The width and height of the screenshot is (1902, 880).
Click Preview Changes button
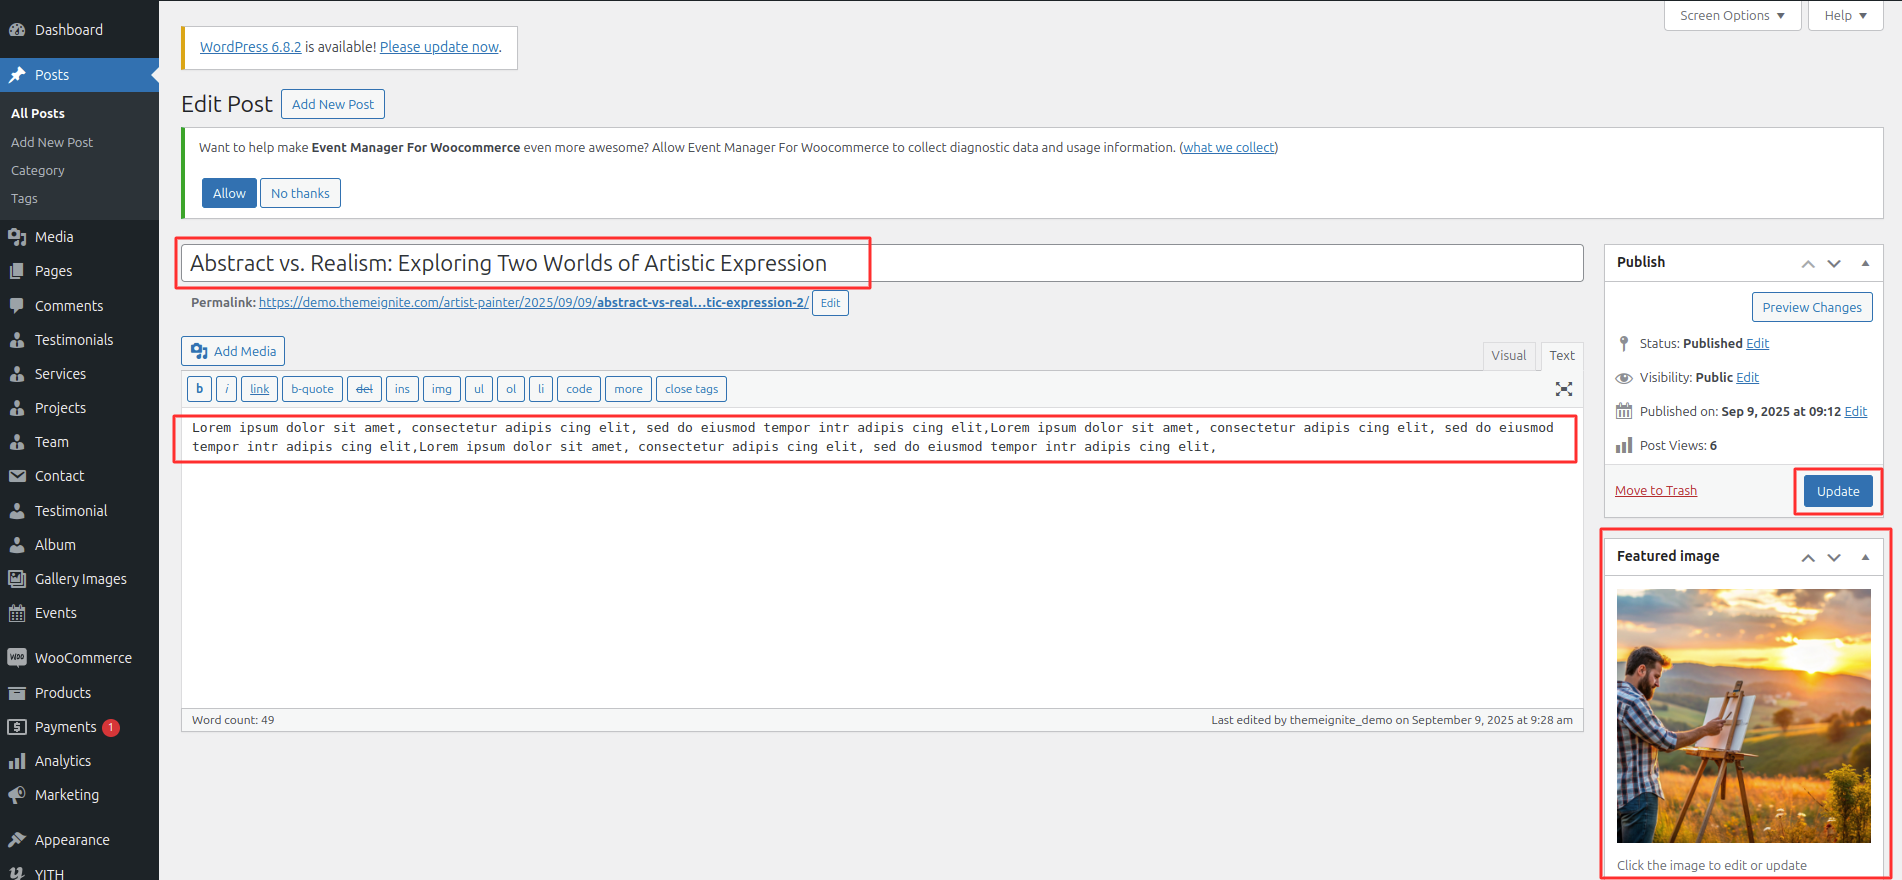[x=1812, y=307]
